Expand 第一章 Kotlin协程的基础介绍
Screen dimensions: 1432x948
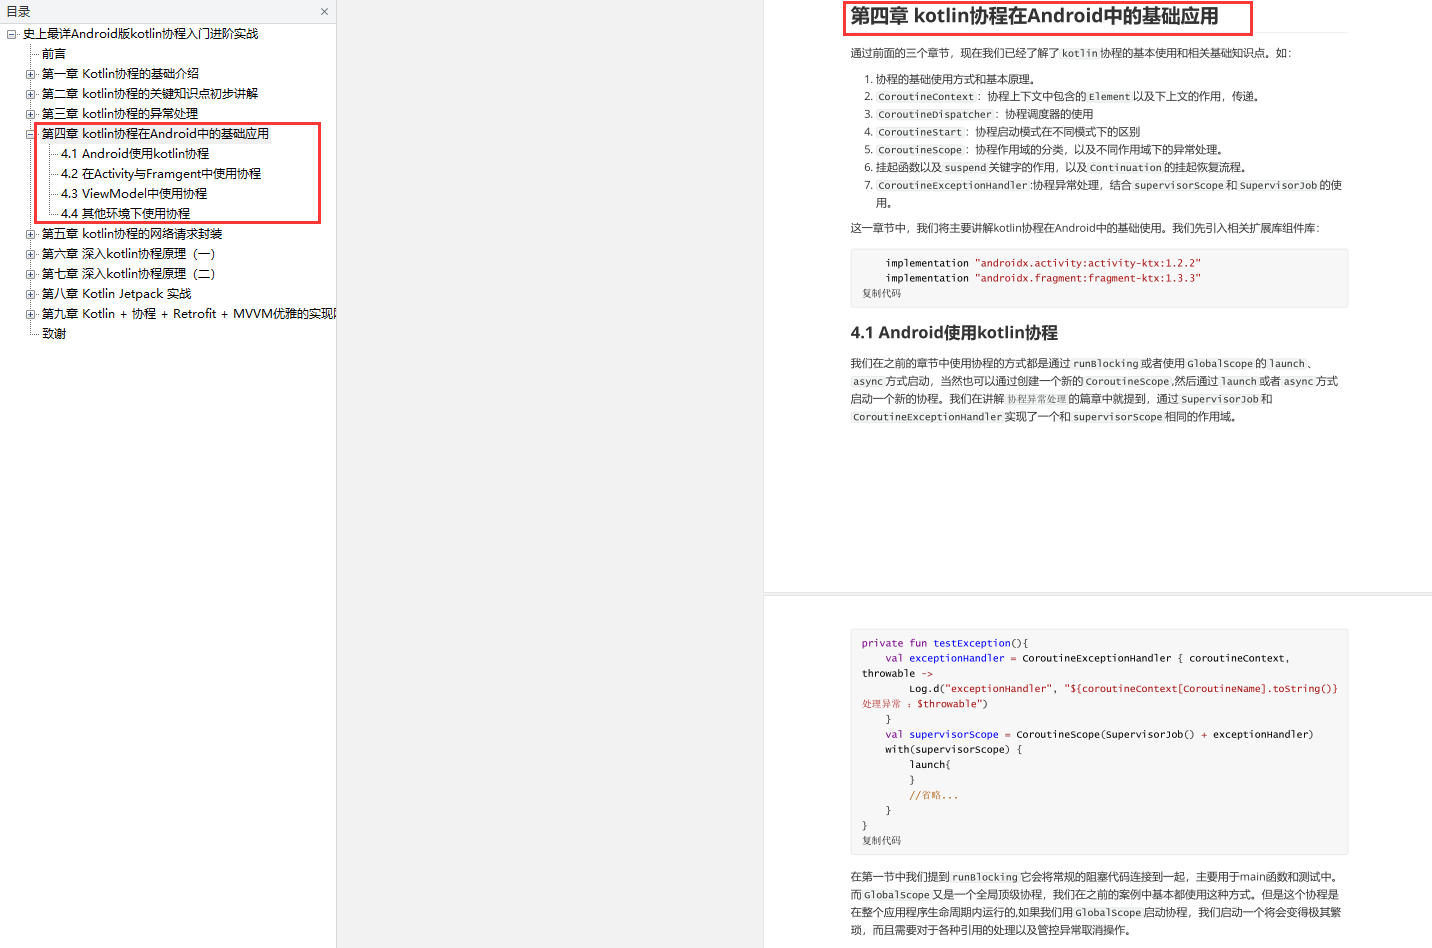pos(30,74)
